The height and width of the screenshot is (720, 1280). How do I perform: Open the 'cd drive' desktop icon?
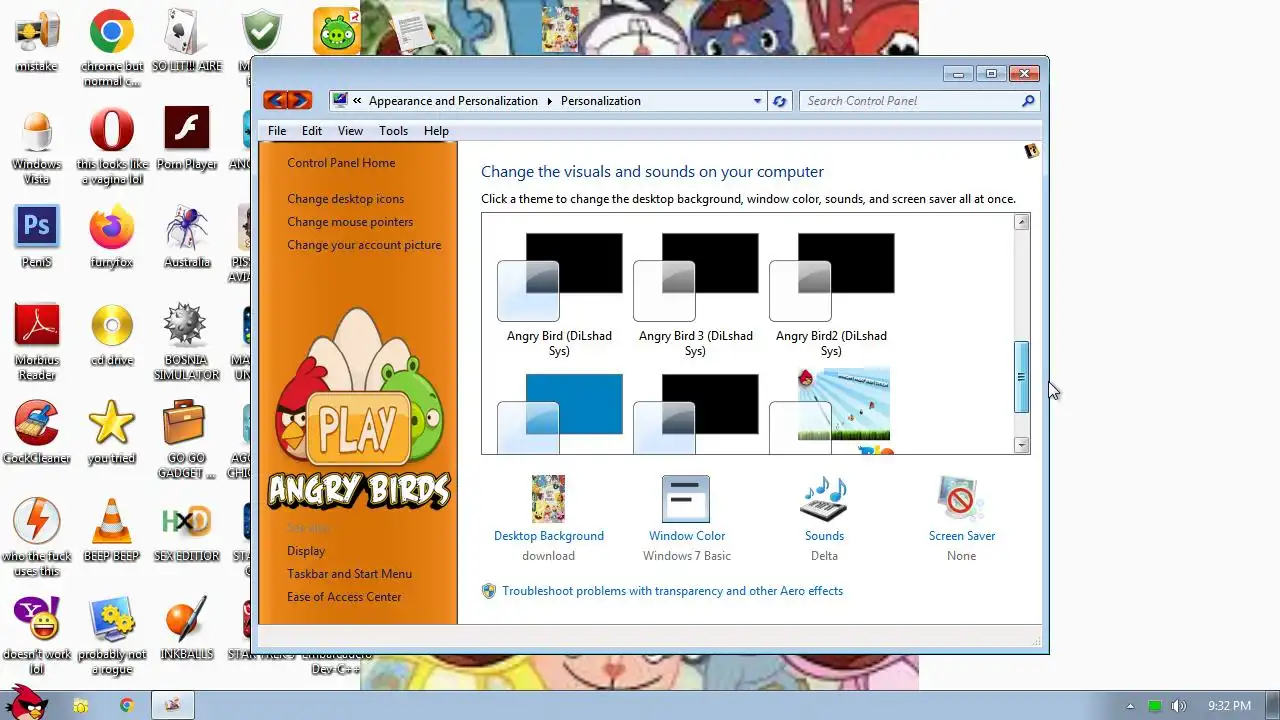point(112,335)
